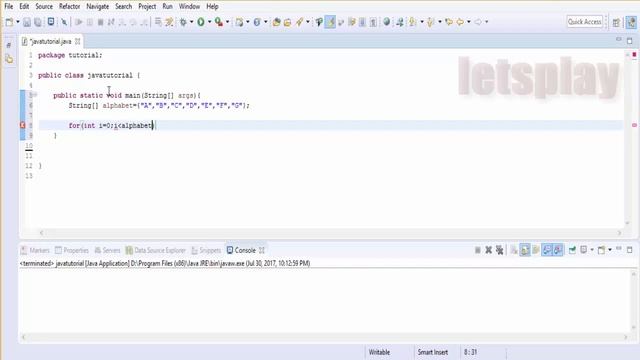Expand the External Tools dropdown arrow
The height and width of the screenshot is (360, 640).
pyautogui.click(x=227, y=22)
